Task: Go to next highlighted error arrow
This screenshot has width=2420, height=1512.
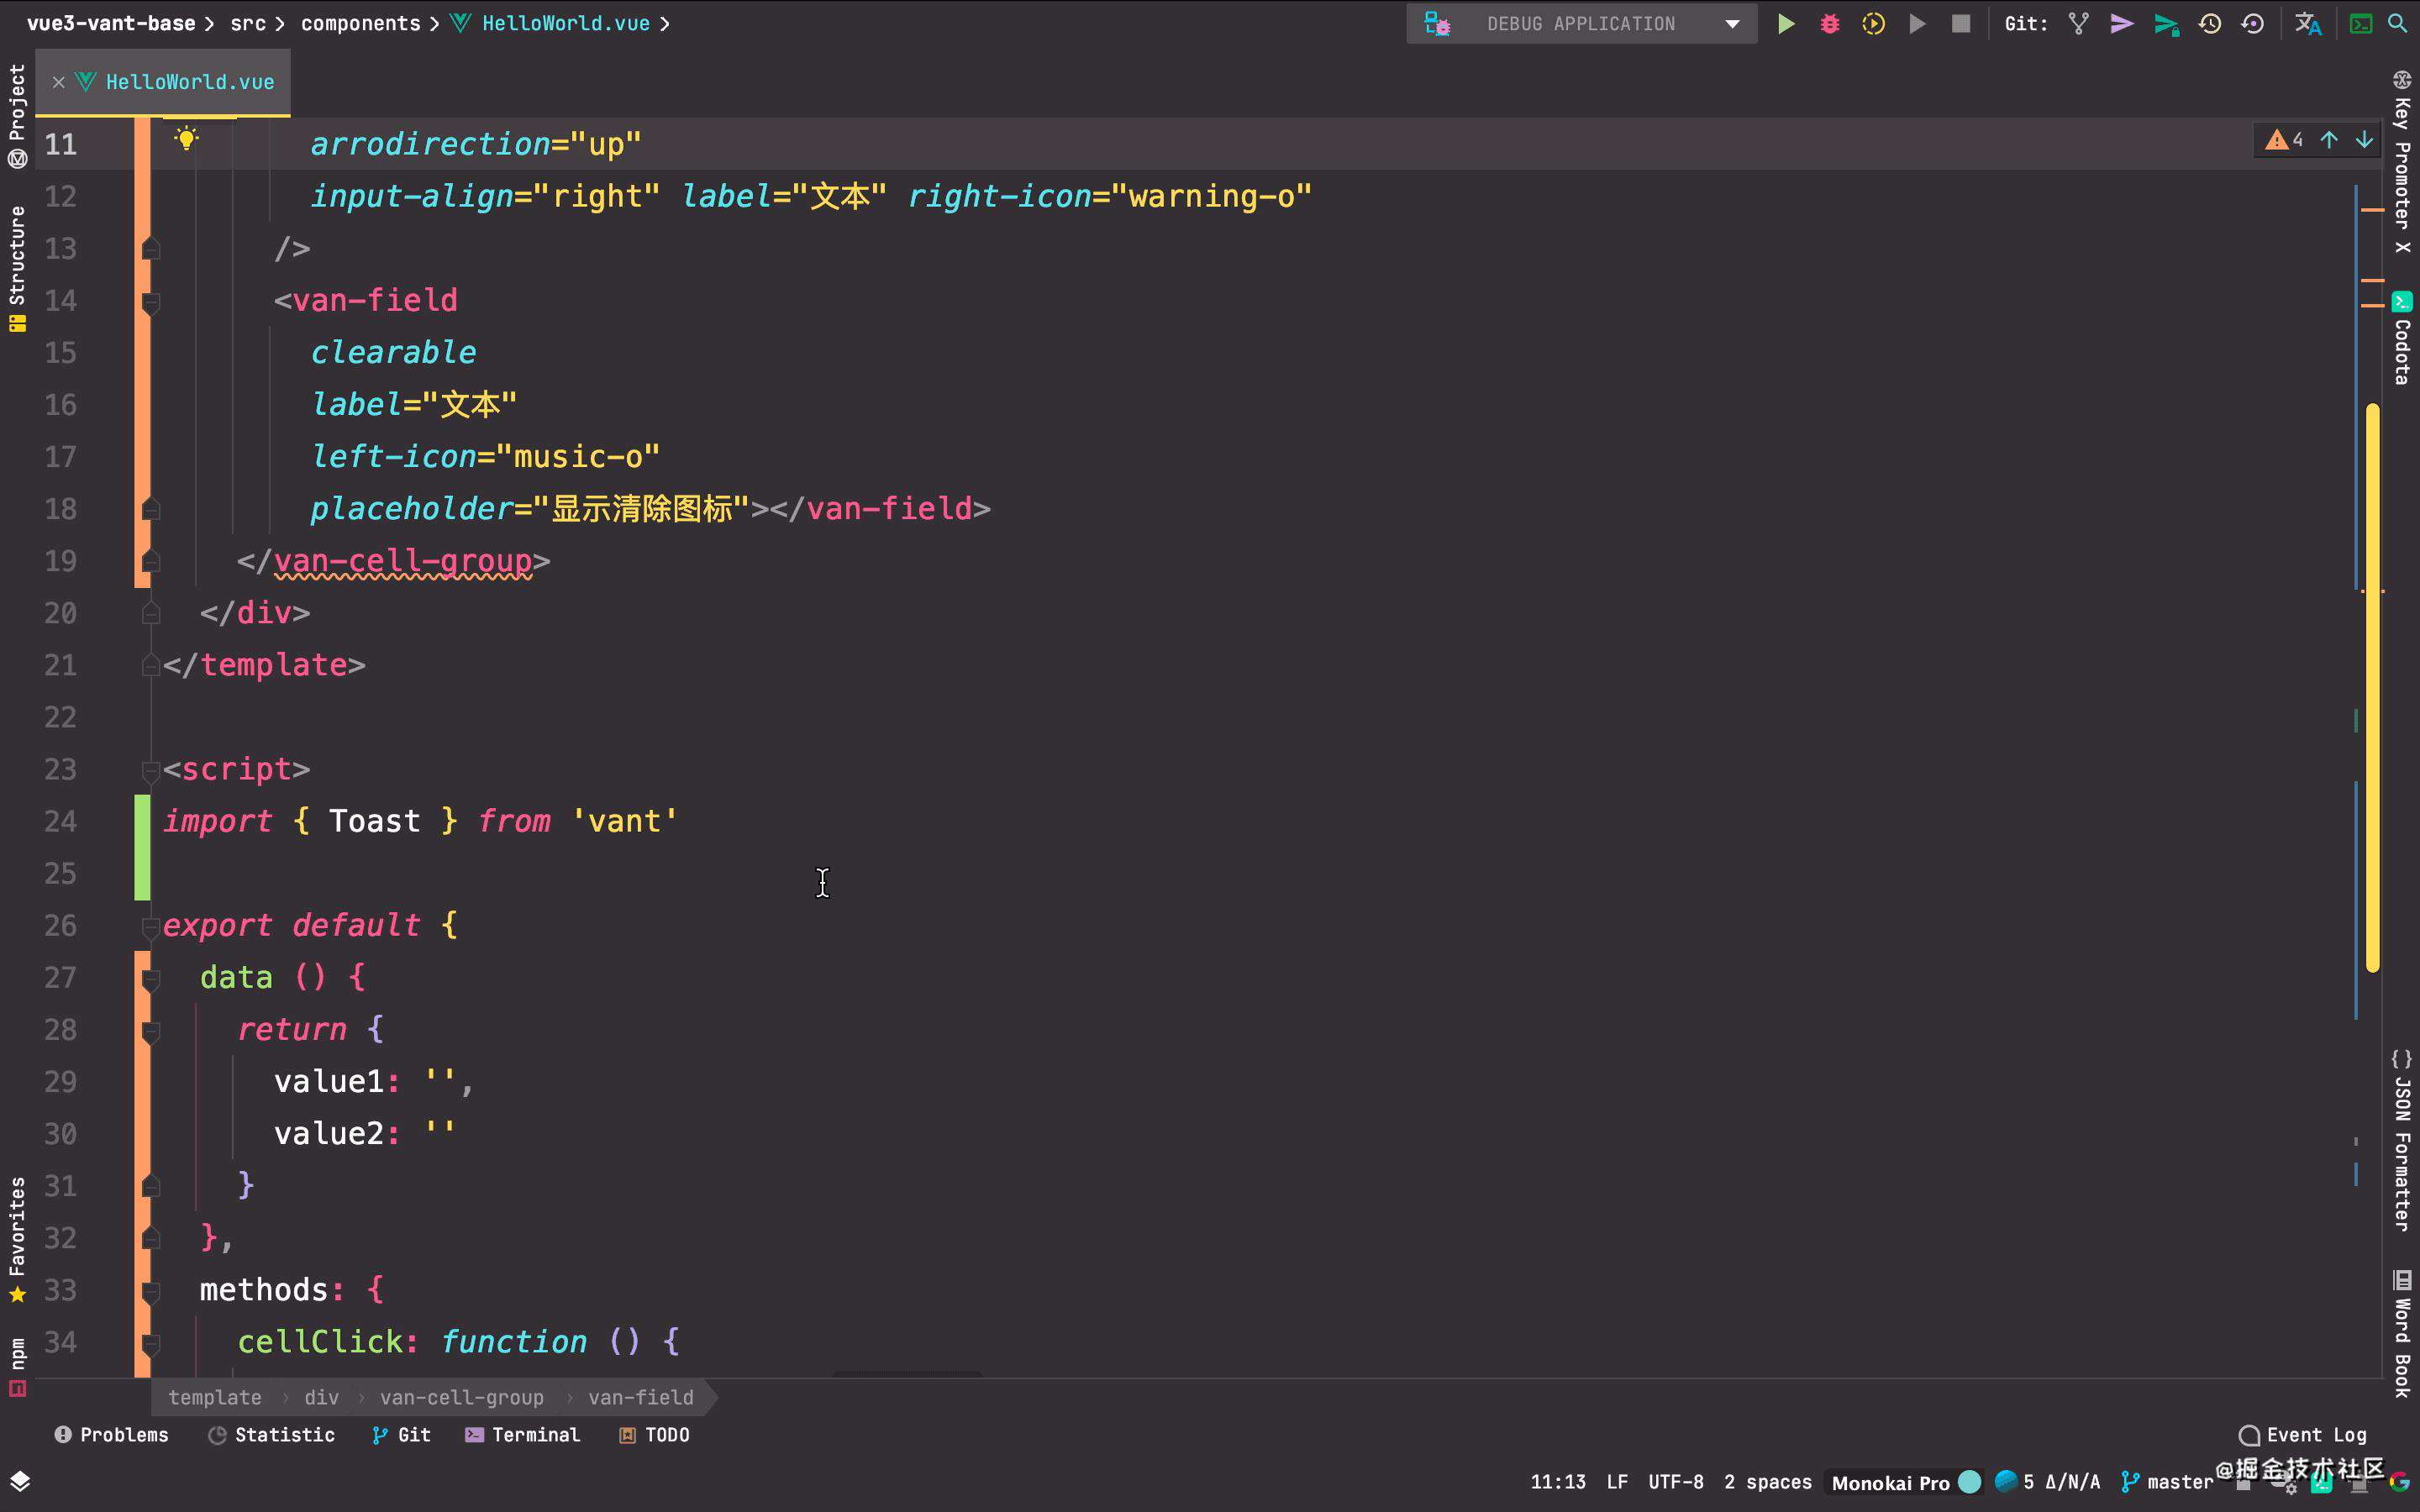Action: coord(2364,140)
